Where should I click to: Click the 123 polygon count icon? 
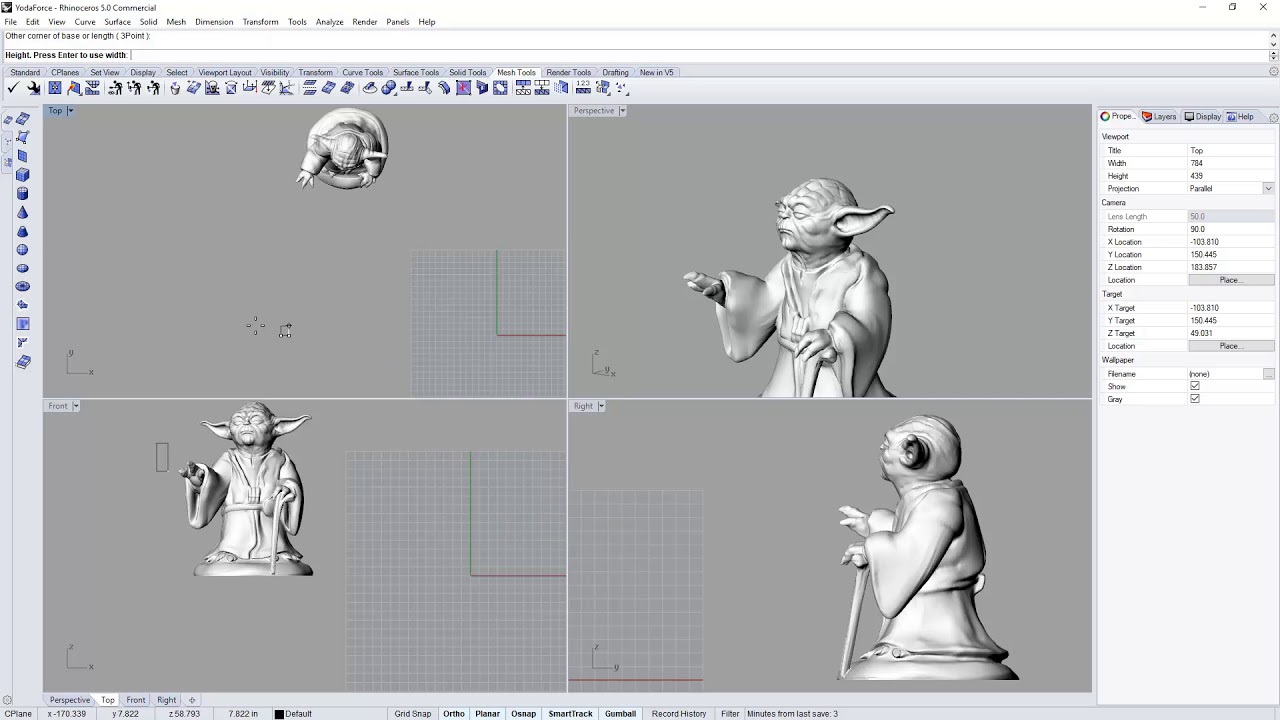583,88
